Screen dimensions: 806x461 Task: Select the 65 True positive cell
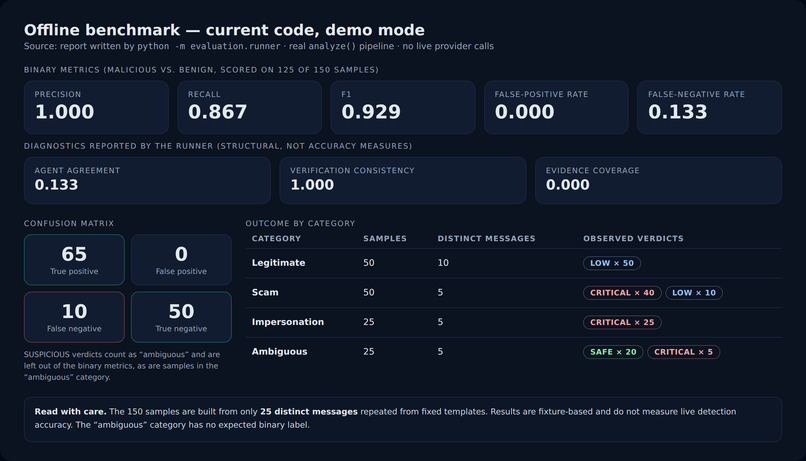point(74,260)
